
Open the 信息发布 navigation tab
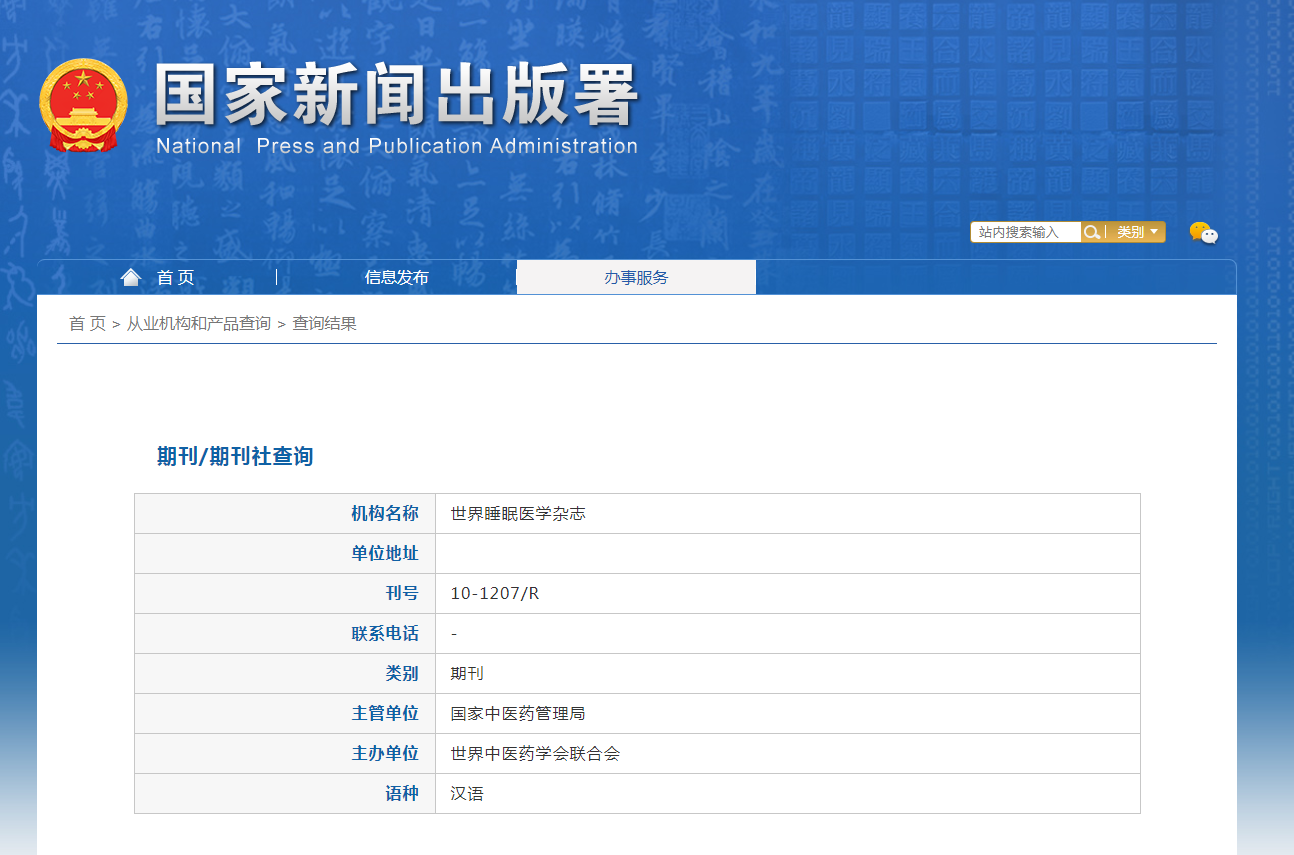pos(396,278)
